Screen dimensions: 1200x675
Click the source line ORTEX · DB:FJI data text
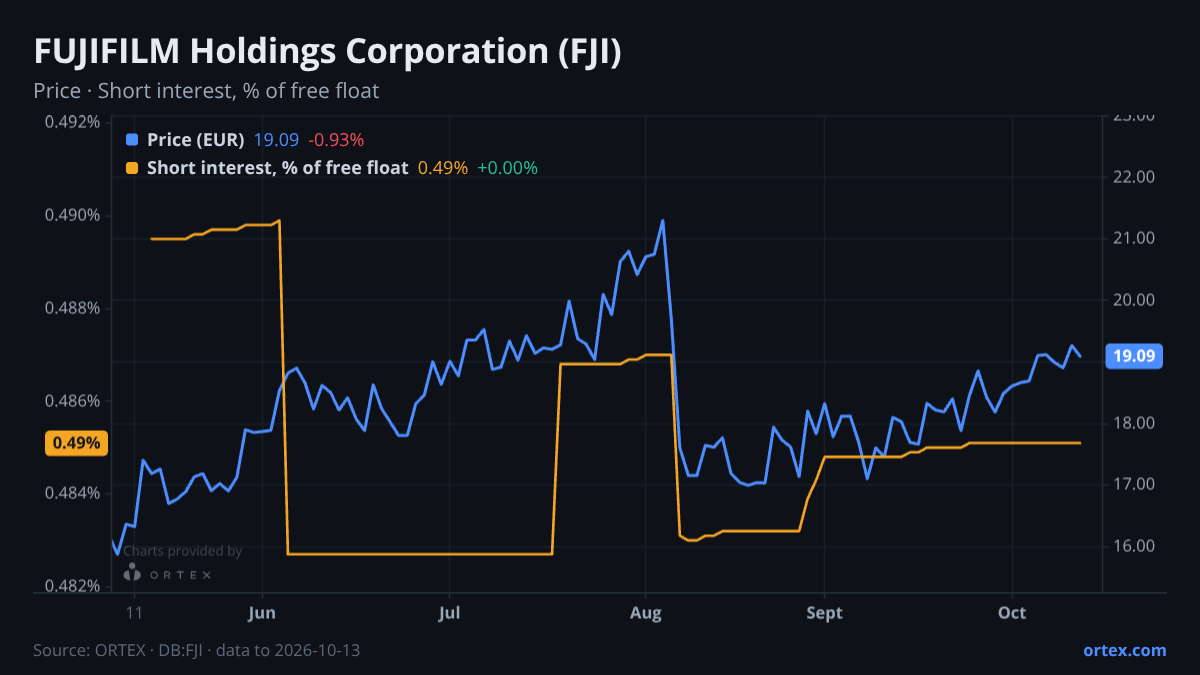(197, 650)
